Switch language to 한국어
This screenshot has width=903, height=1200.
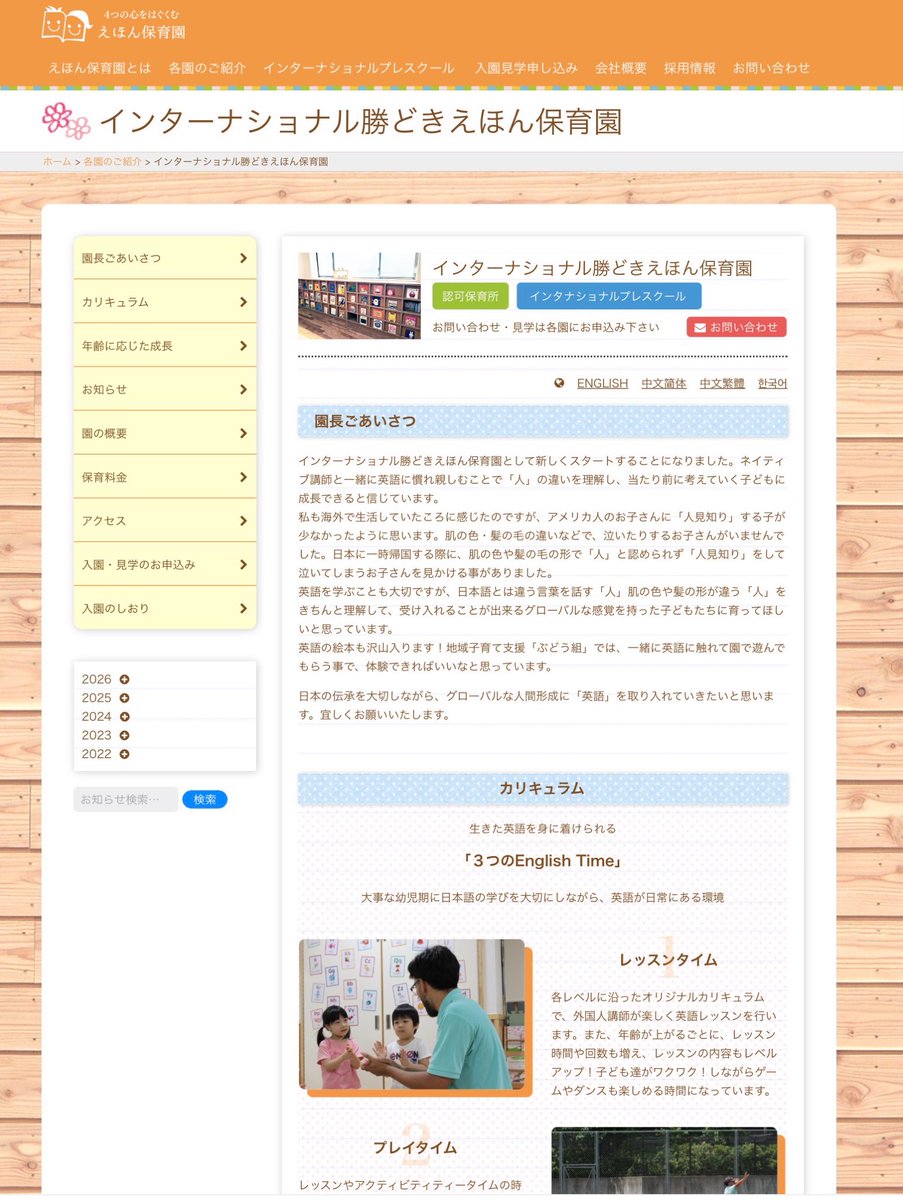tap(772, 383)
